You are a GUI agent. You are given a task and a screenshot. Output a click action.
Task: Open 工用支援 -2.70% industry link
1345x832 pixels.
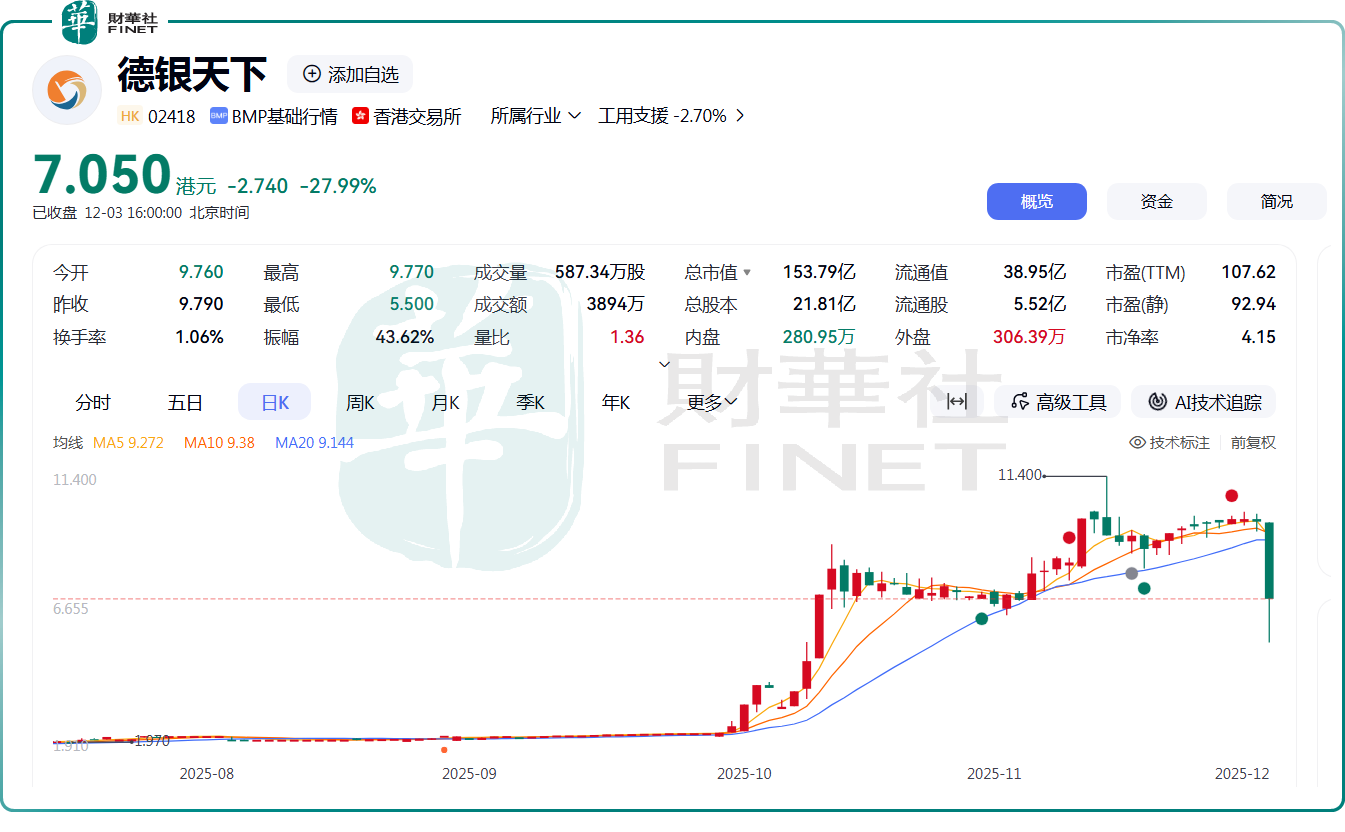[x=671, y=116]
